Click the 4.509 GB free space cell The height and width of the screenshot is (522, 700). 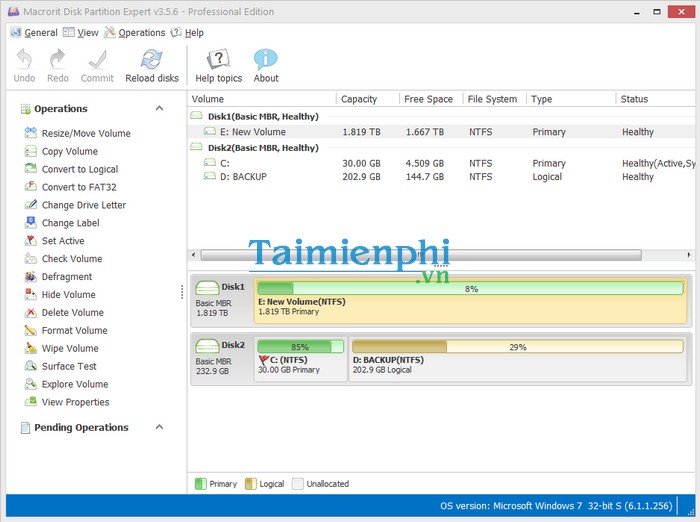pos(425,163)
